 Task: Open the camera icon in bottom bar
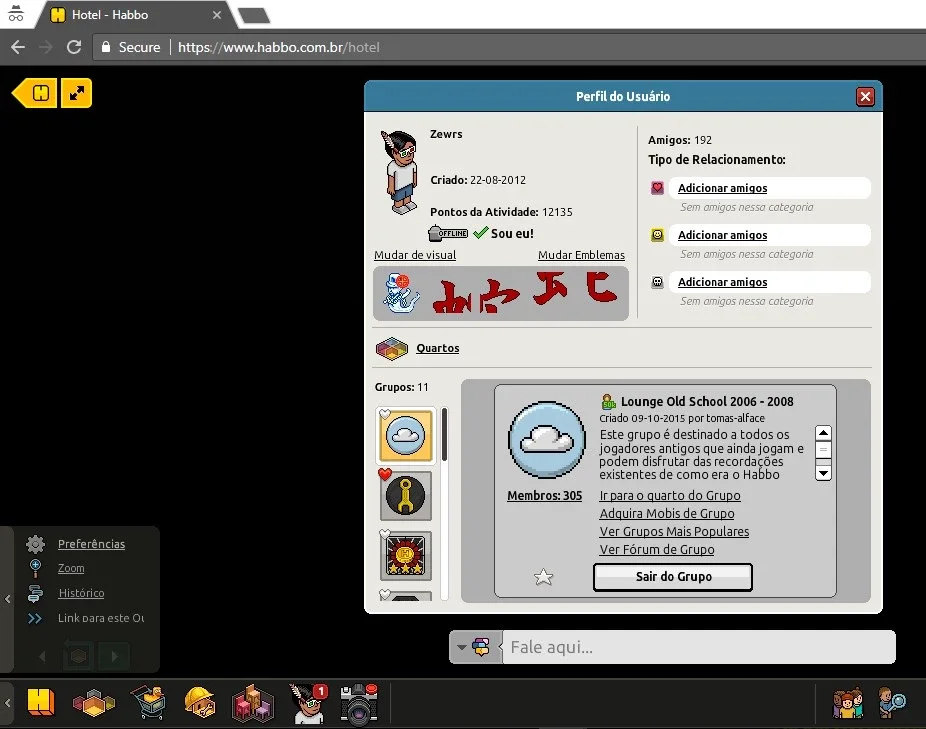pos(359,704)
